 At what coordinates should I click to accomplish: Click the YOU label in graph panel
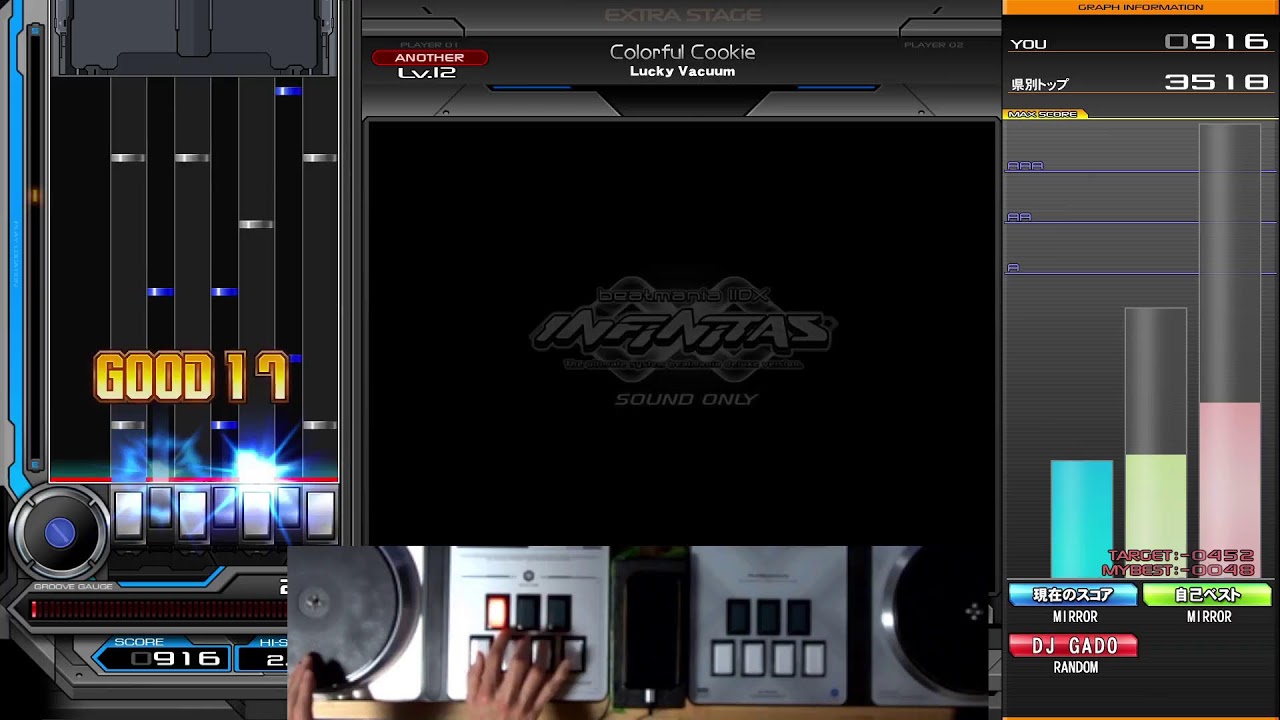click(x=1028, y=44)
